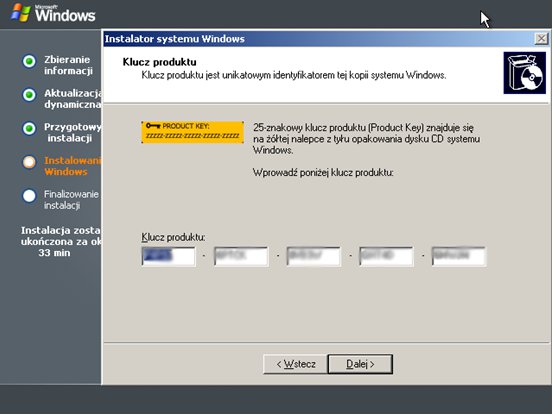This screenshot has height=415, width=554.
Task: Click the Klucz produktu field label
Action: tap(173, 237)
